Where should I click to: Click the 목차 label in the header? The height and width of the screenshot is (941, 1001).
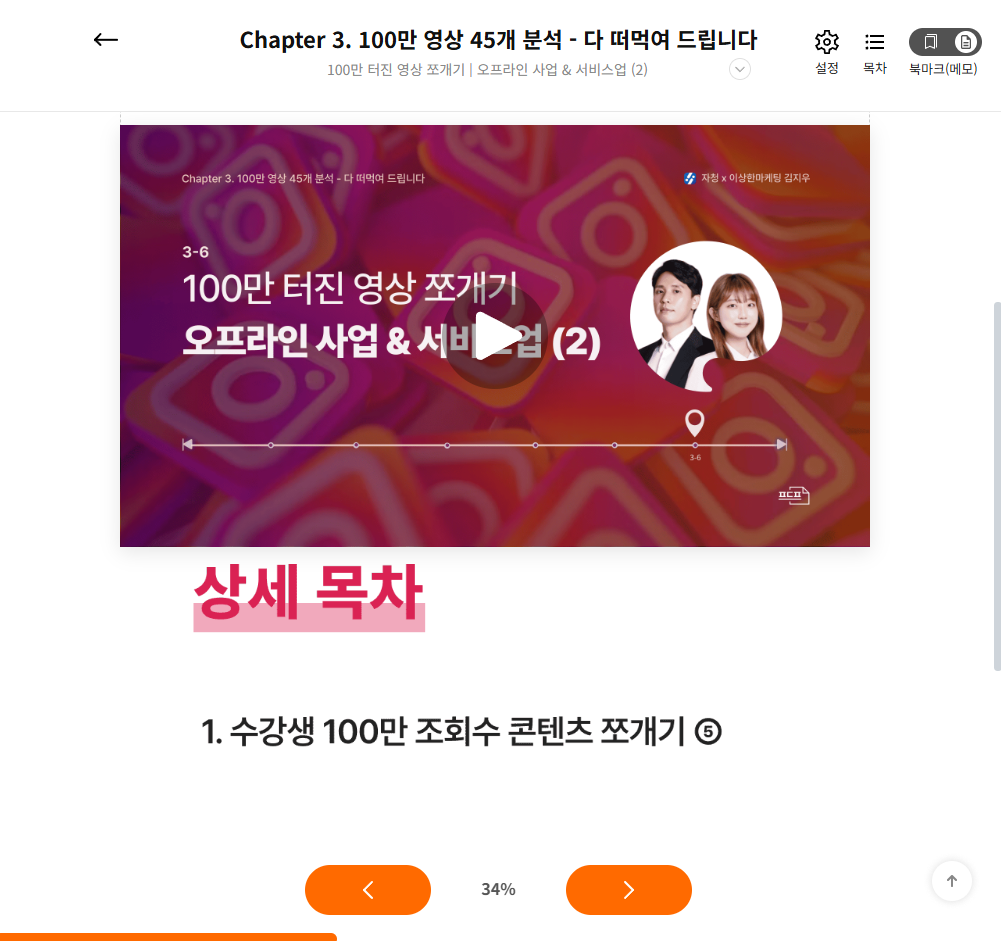(875, 68)
